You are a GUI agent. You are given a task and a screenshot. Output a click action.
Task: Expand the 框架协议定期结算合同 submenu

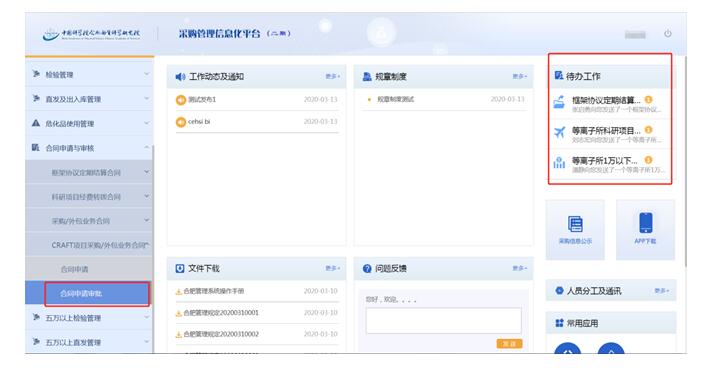(147, 172)
